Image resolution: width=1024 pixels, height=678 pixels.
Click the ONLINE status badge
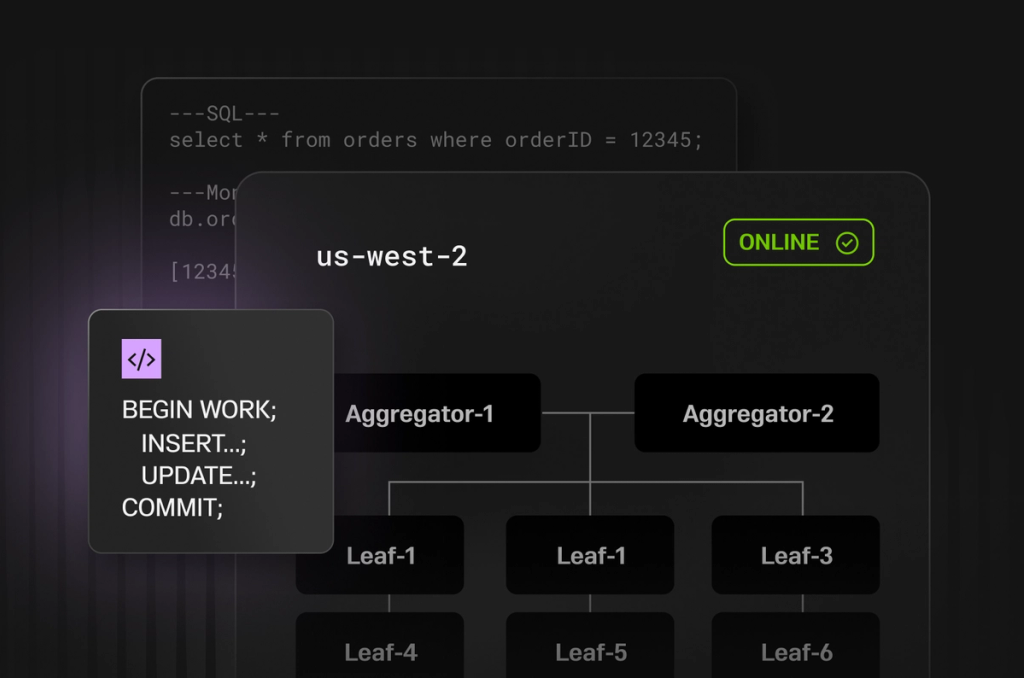coord(798,242)
